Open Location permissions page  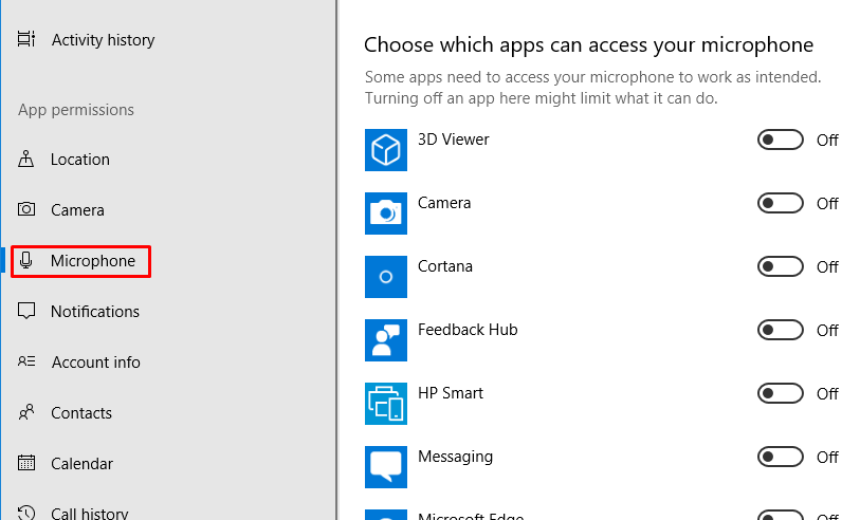click(80, 160)
